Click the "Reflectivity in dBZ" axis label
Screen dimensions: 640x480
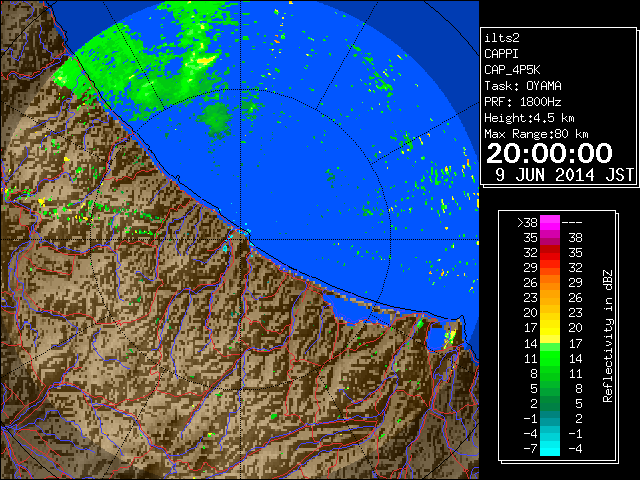pos(607,336)
